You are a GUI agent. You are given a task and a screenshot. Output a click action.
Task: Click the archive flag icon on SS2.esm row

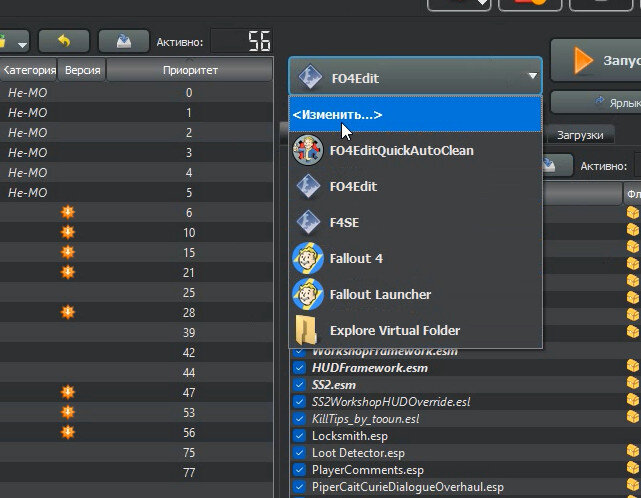point(633,382)
